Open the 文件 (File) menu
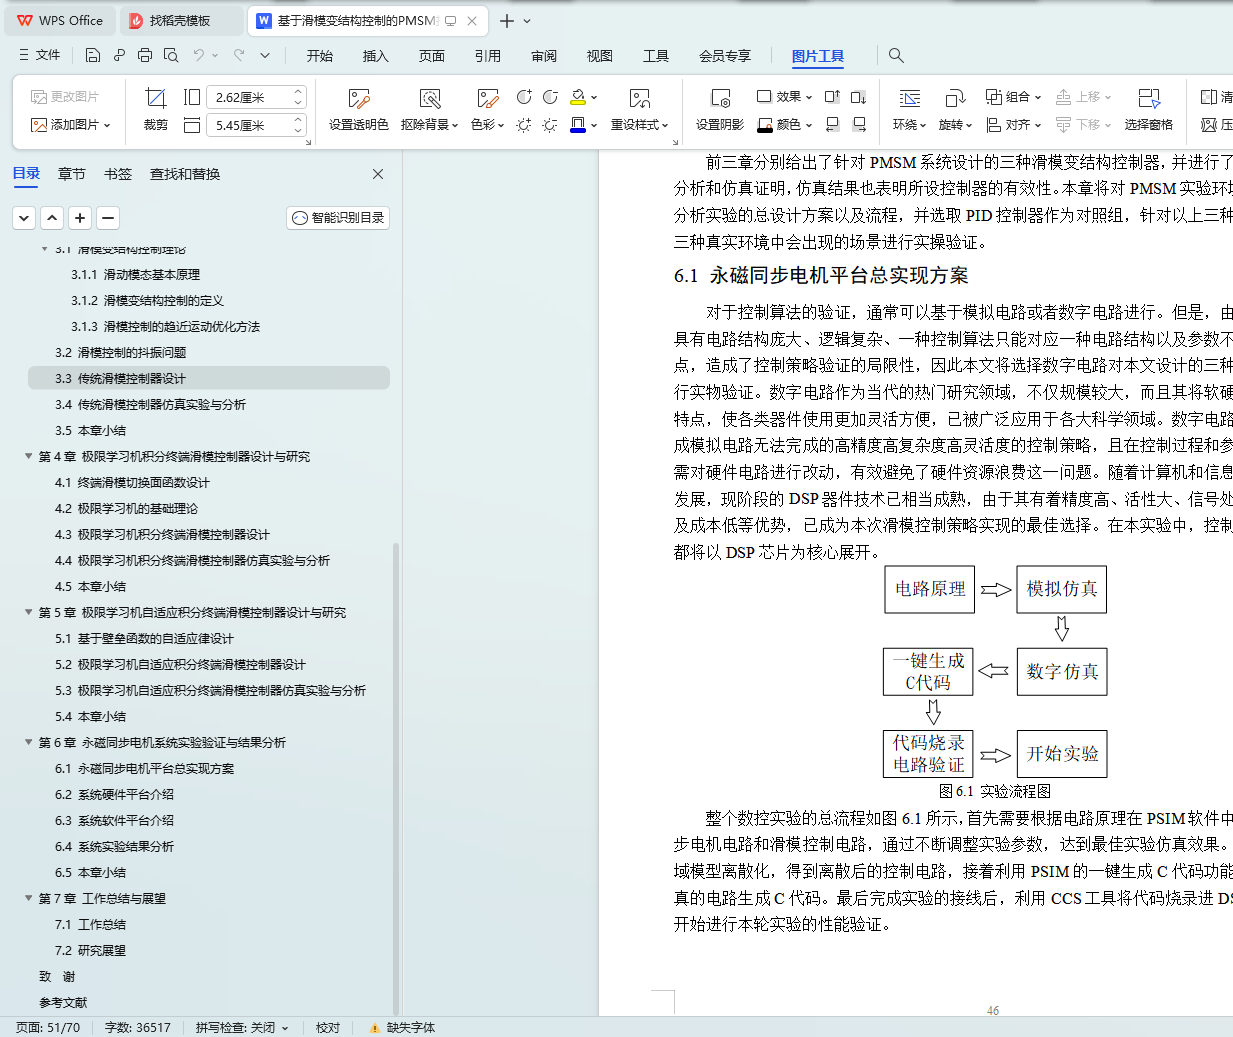The image size is (1233, 1037). point(39,55)
